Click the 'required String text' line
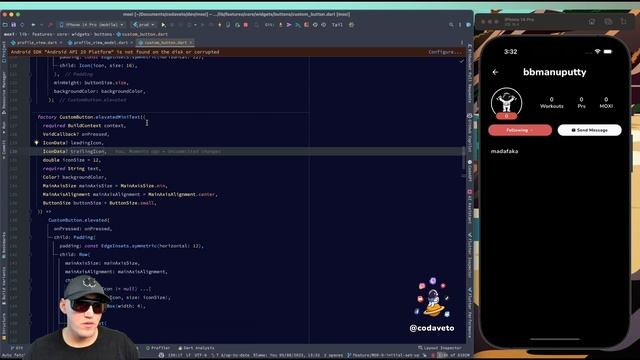Viewport: 640px width, 360px height. pyautogui.click(x=71, y=169)
